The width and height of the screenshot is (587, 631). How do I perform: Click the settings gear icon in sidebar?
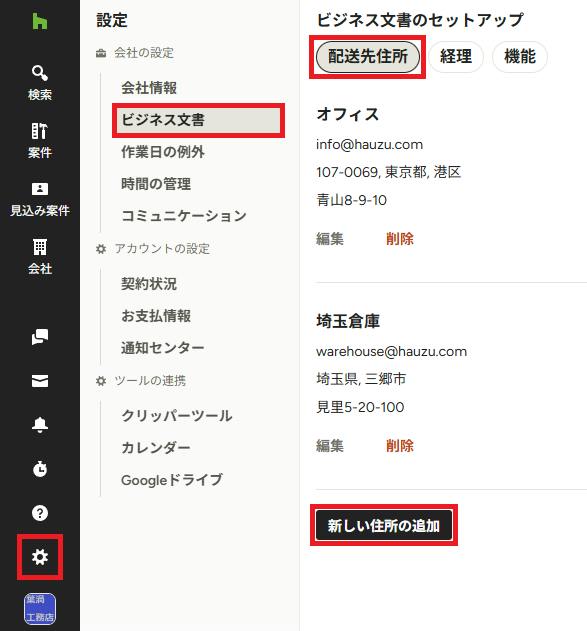[40, 557]
